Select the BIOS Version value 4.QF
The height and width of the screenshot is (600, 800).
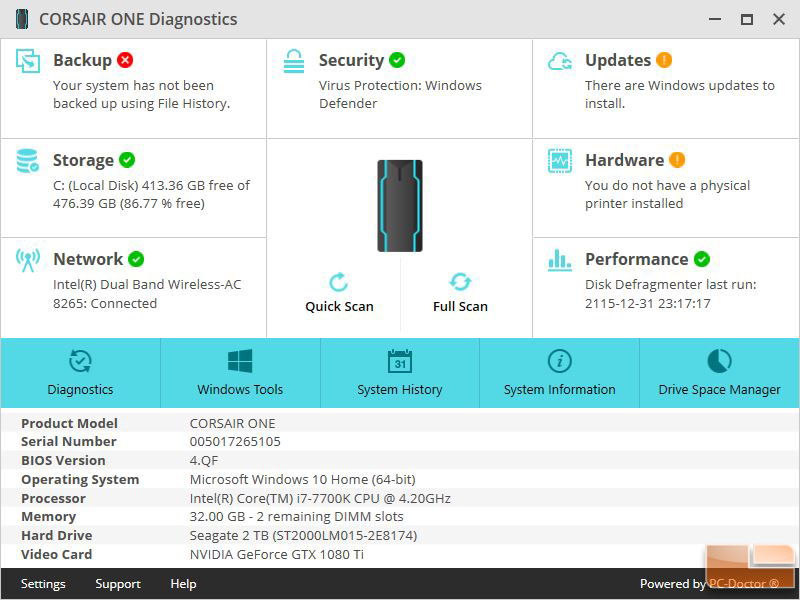204,461
